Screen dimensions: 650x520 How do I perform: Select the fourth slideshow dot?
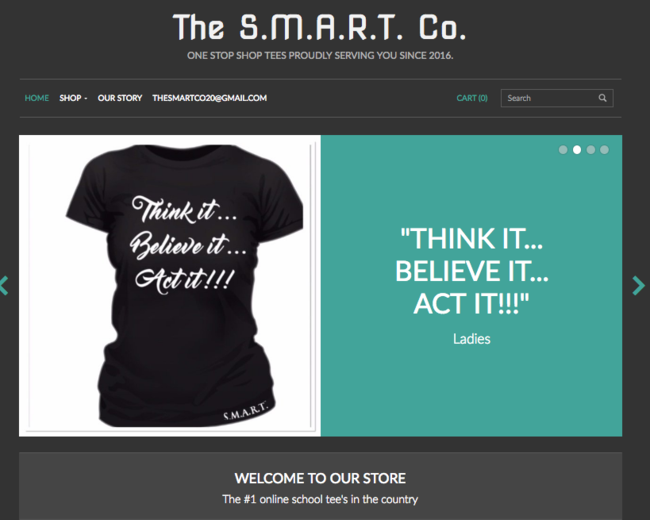604,150
